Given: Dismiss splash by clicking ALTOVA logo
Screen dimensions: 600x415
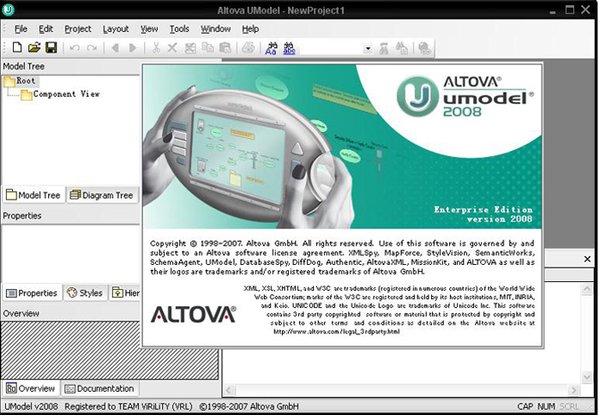Looking at the screenshot, I should coord(193,314).
